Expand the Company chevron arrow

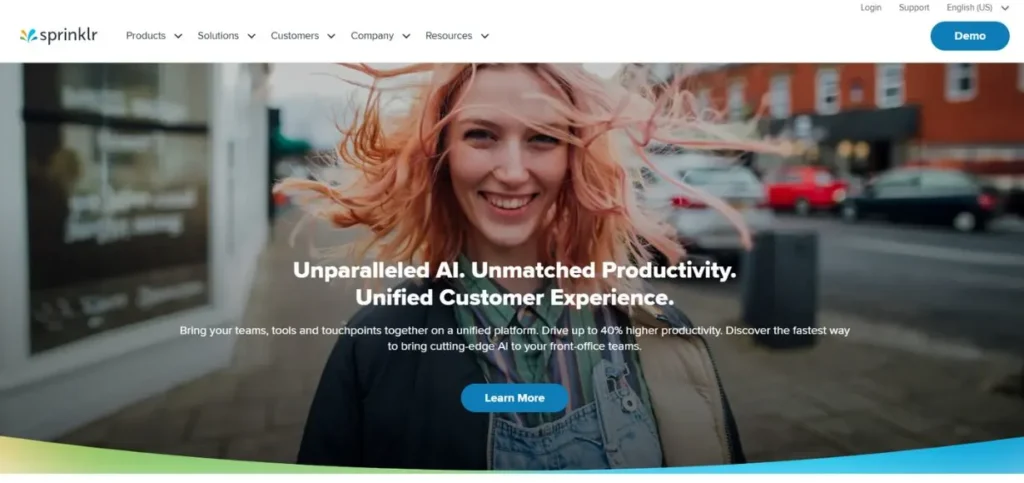406,37
